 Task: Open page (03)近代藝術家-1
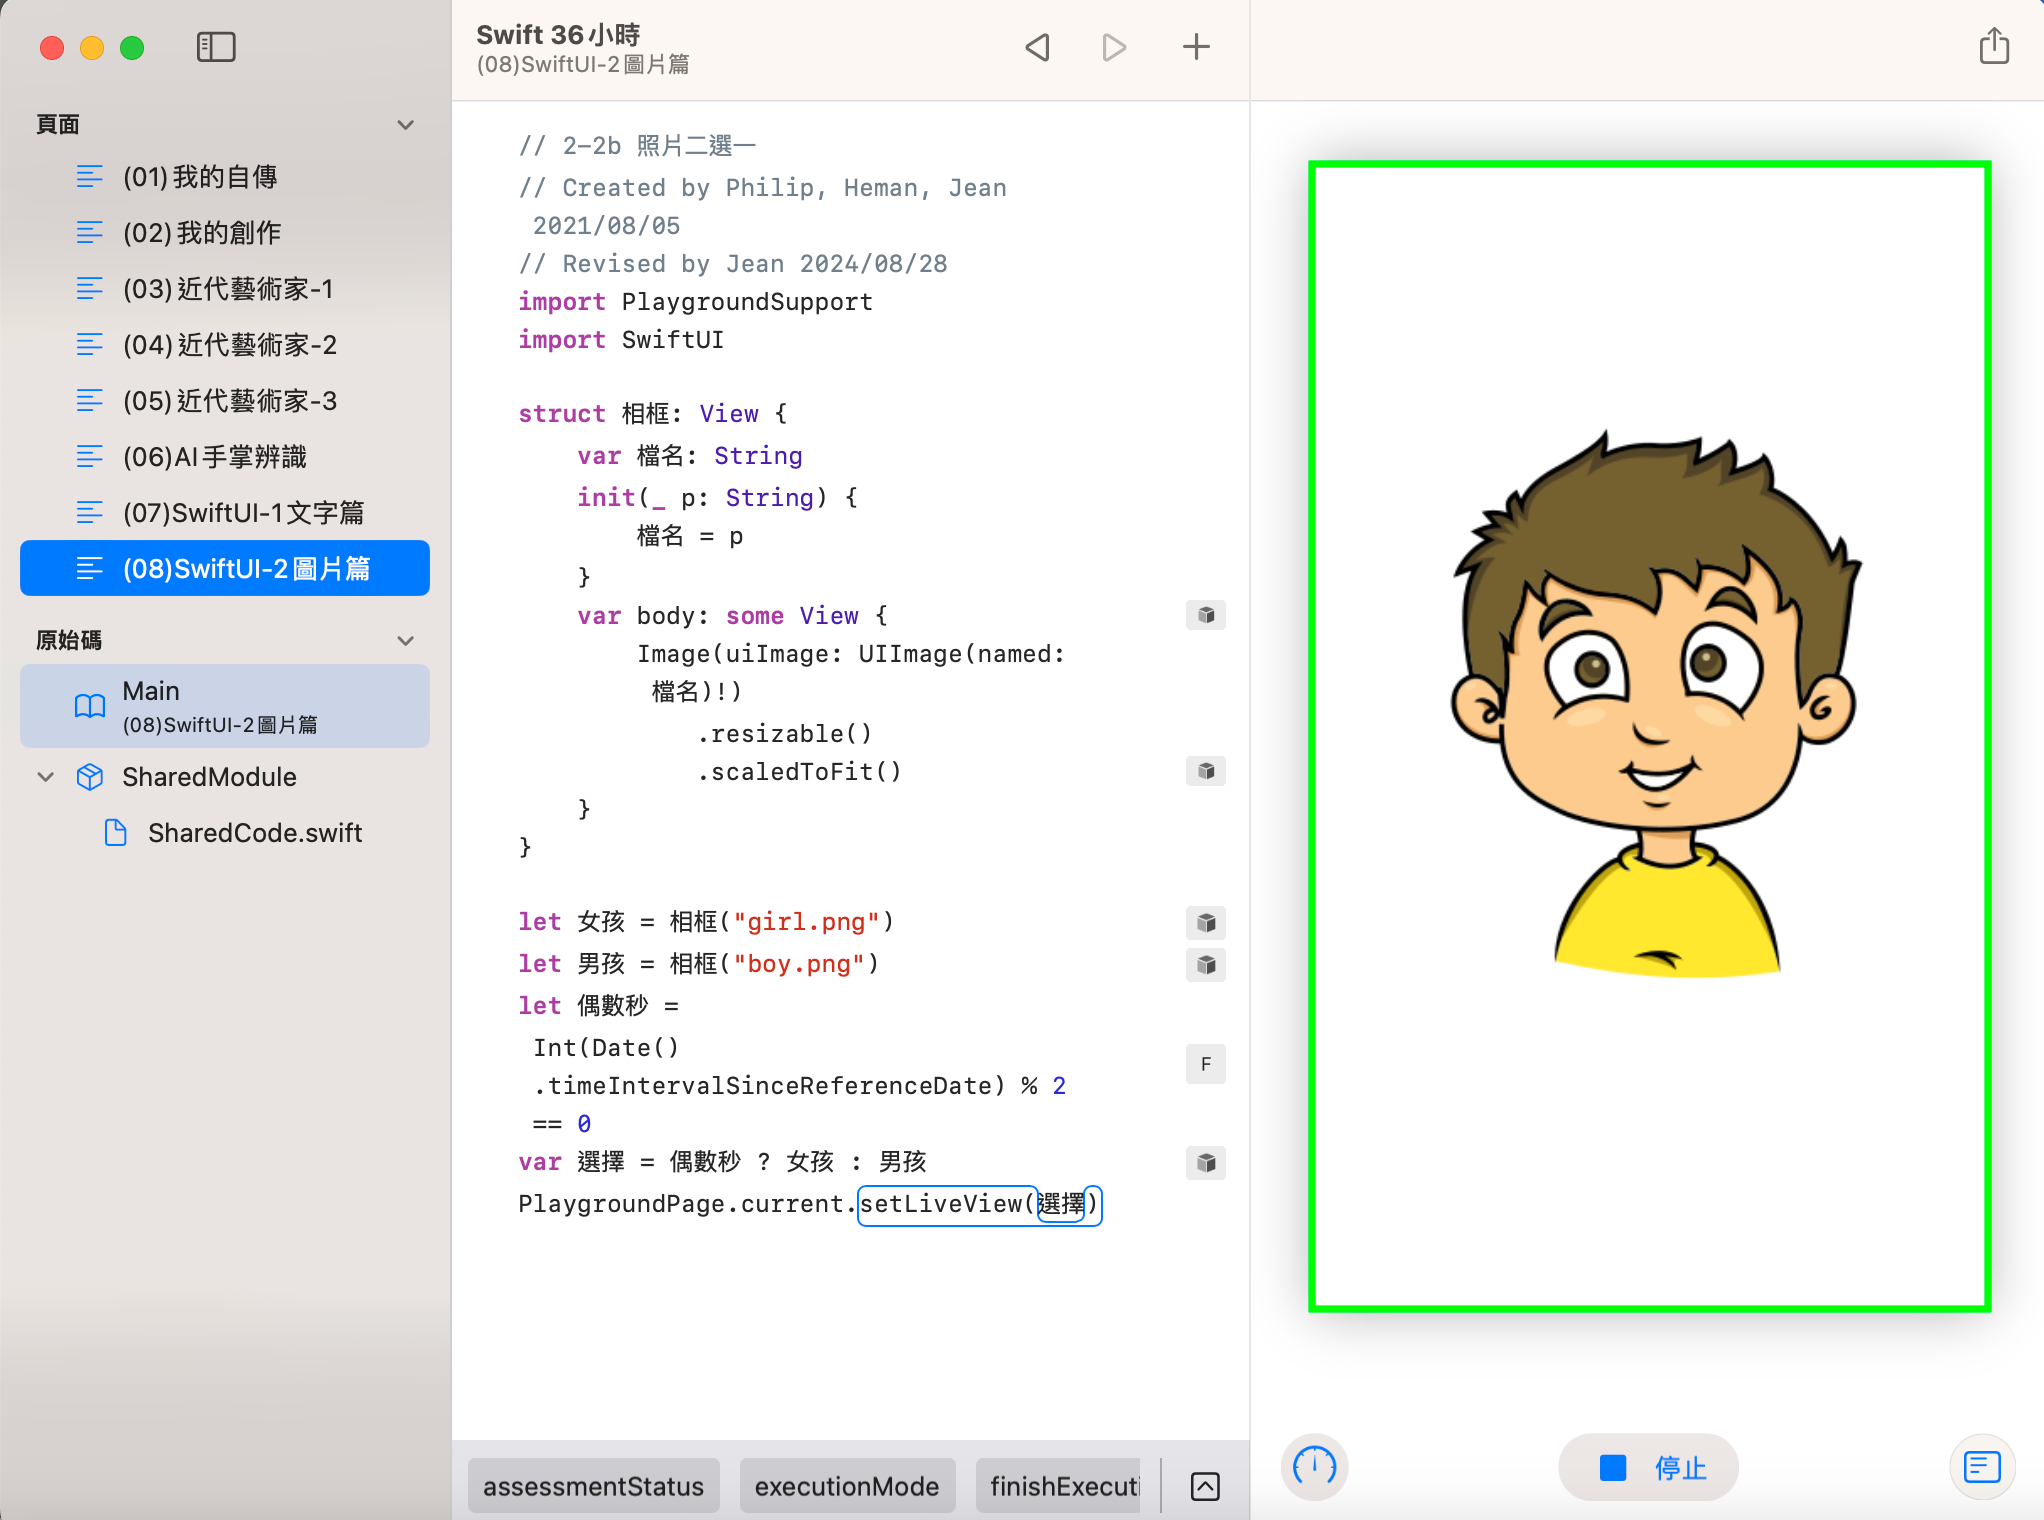(x=228, y=289)
